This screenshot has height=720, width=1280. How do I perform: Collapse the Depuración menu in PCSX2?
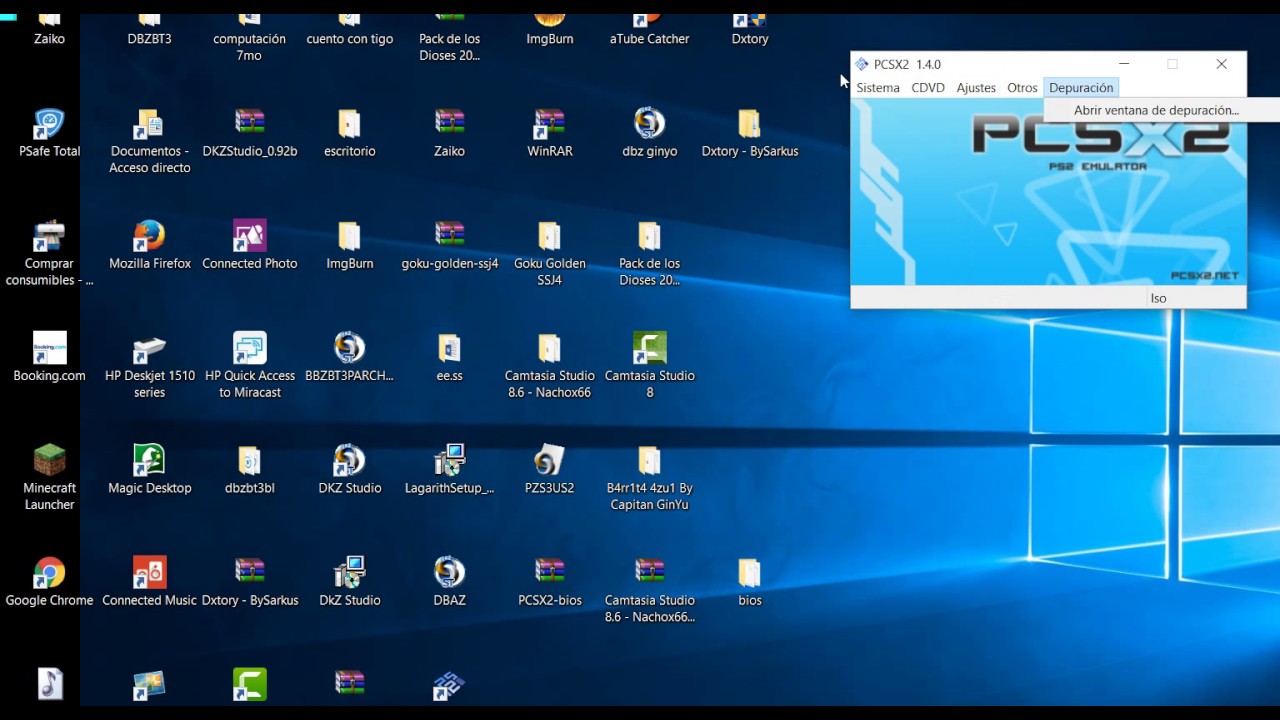[x=1081, y=88]
